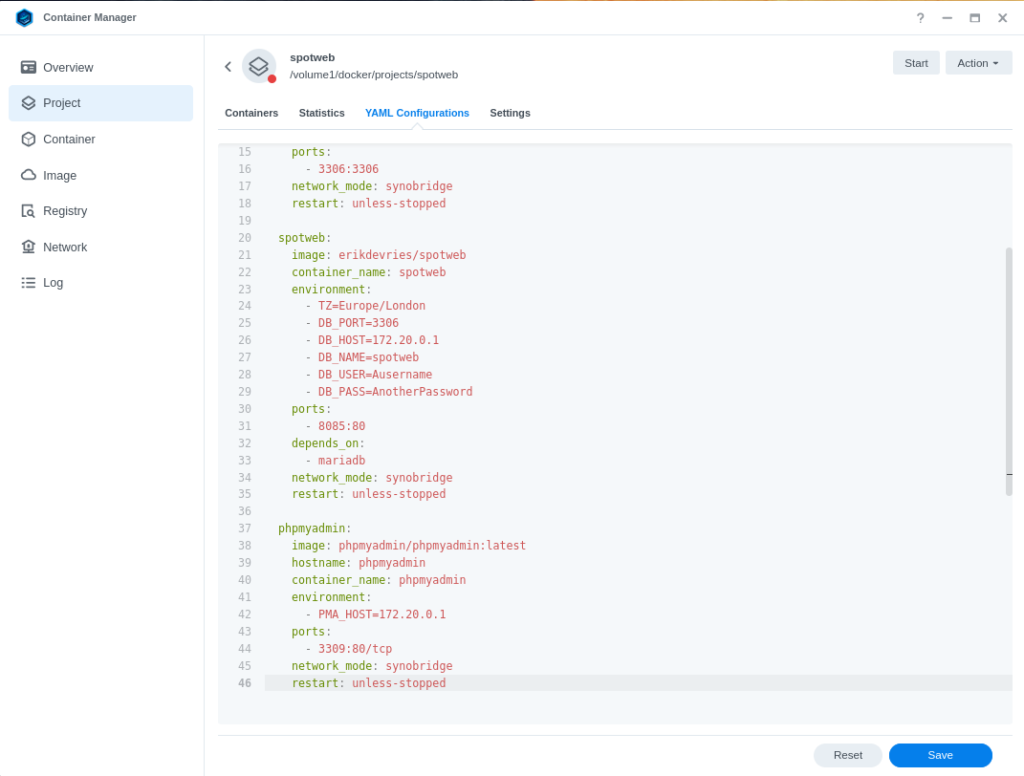Open the Overview page
The image size is (1024, 776).
click(101, 67)
